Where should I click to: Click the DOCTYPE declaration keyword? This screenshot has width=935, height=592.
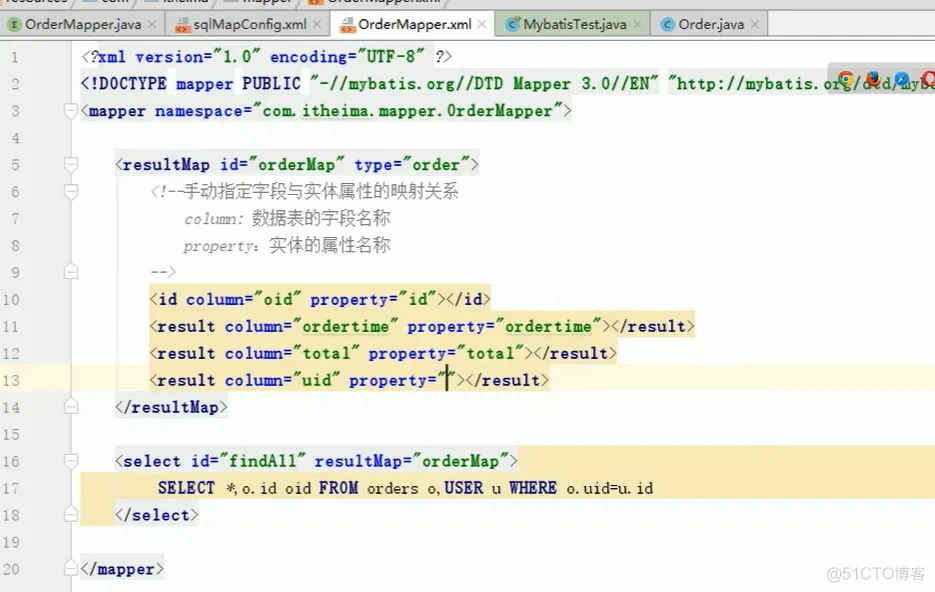pos(128,83)
